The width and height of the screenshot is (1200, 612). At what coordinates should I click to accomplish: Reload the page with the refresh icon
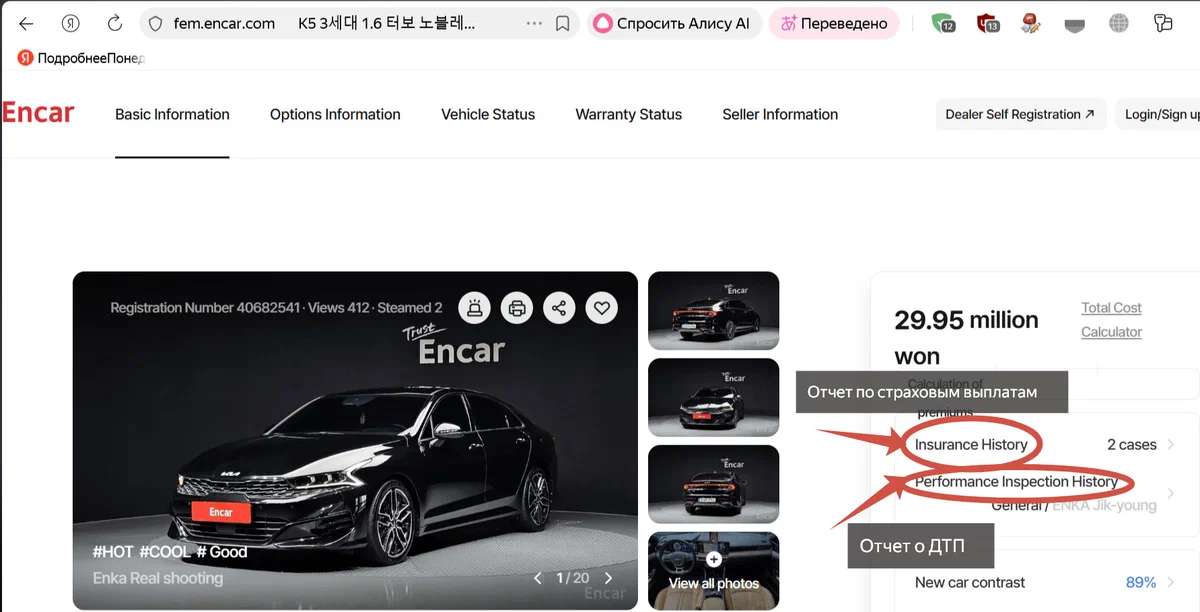coord(114,23)
